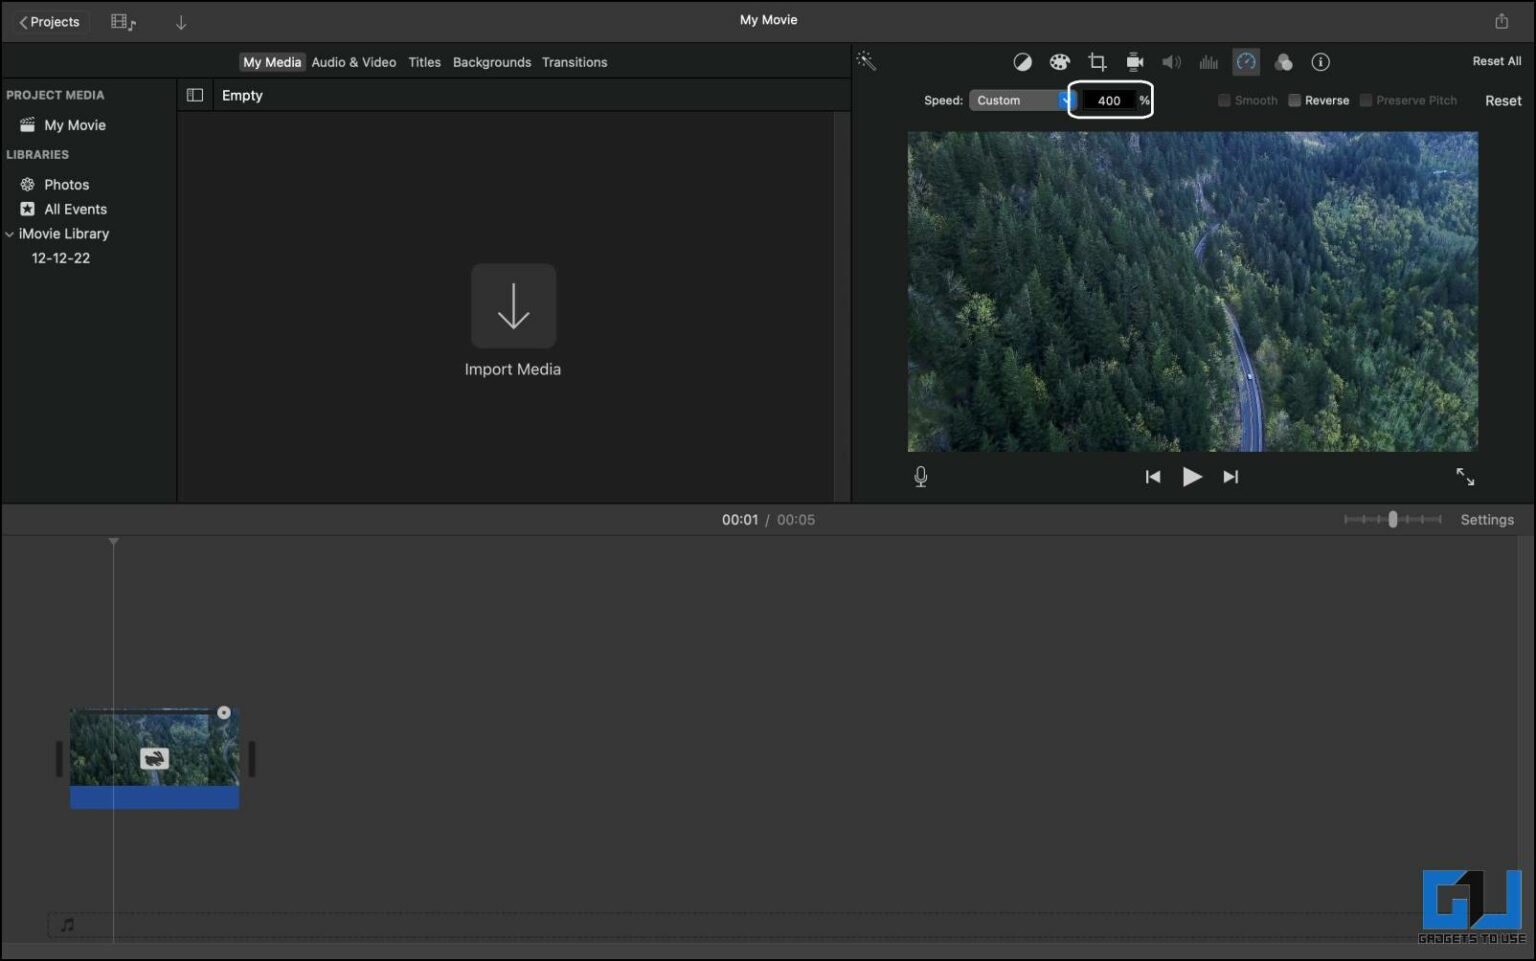The image size is (1536, 961).
Task: Open the Speed Custom dropdown
Action: (x=1020, y=100)
